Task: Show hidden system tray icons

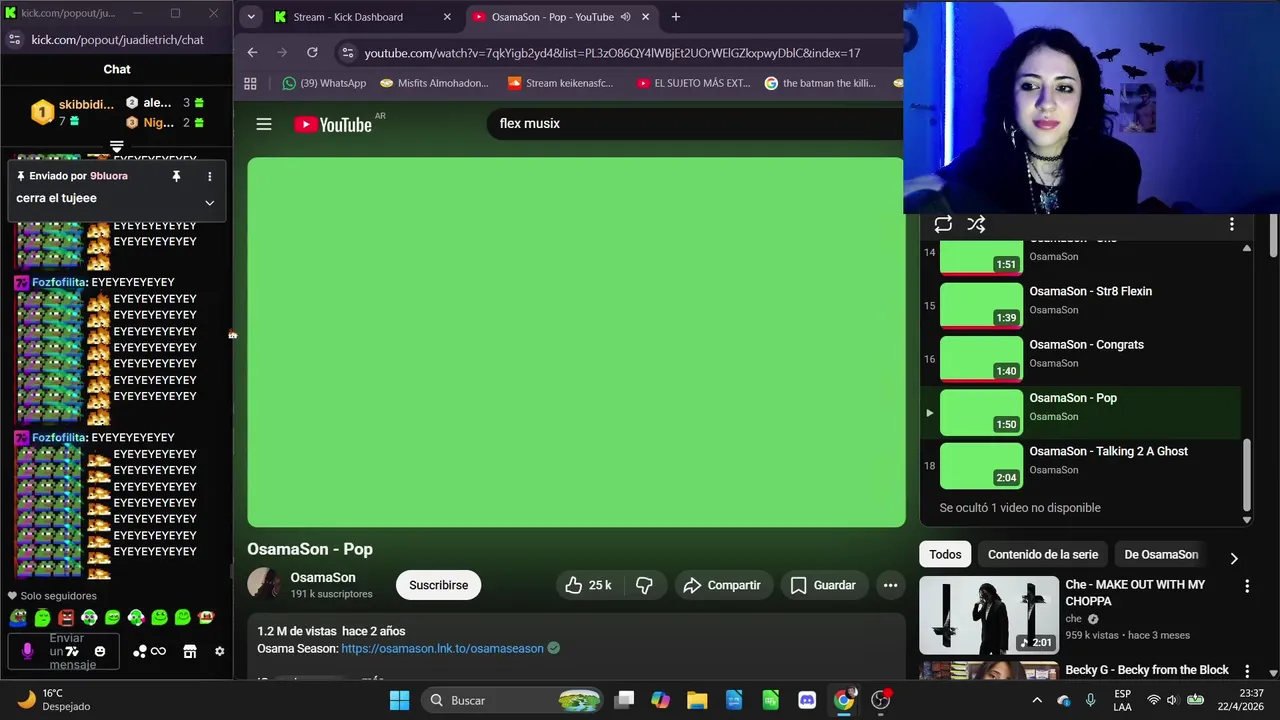Action: tap(1037, 700)
